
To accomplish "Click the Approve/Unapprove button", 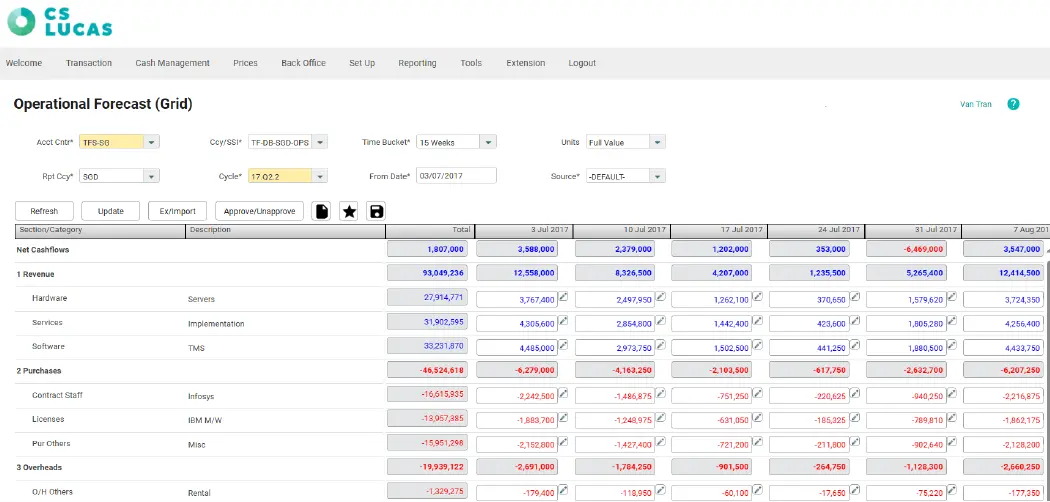I will (x=259, y=211).
